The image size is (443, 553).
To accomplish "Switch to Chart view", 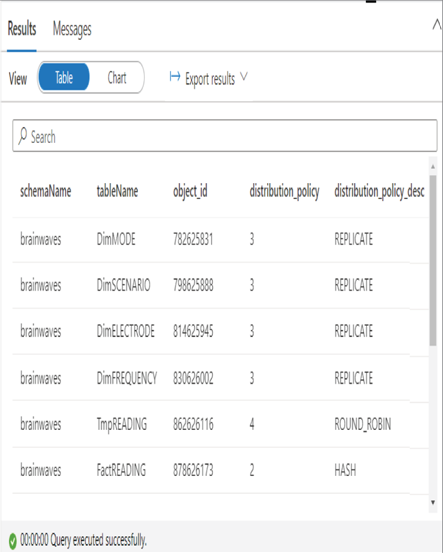I will 117,77.
